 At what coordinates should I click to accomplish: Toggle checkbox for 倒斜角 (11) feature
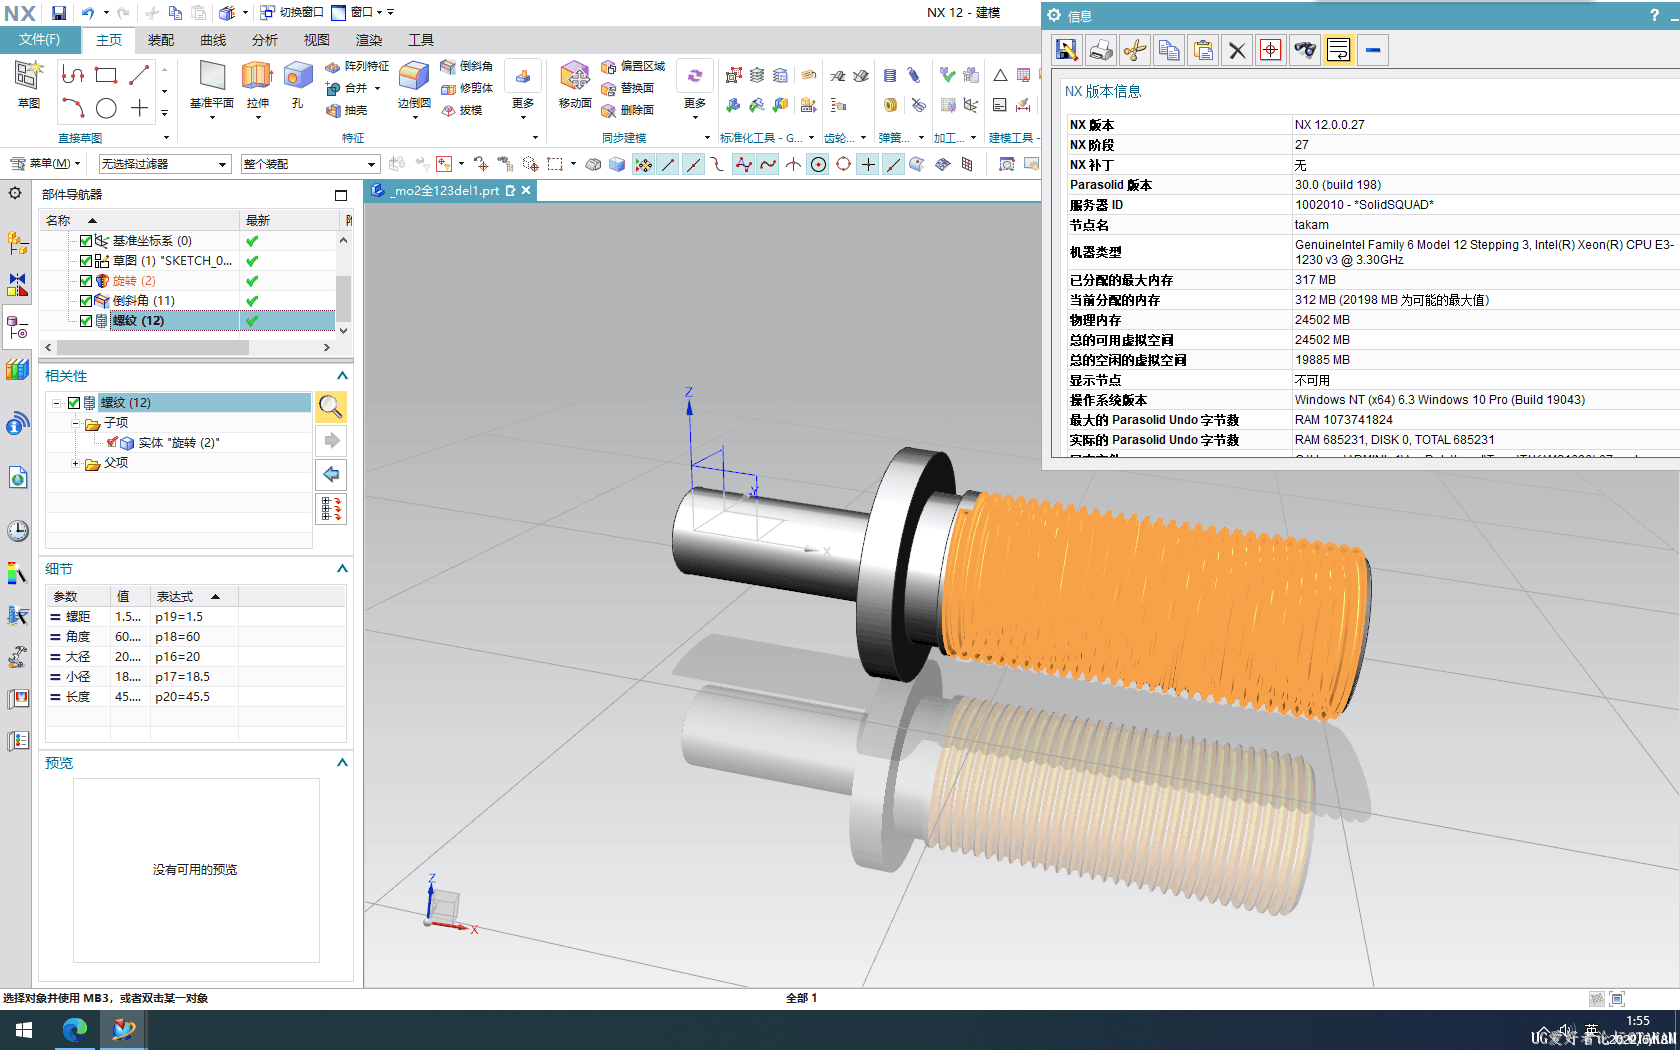click(x=86, y=301)
